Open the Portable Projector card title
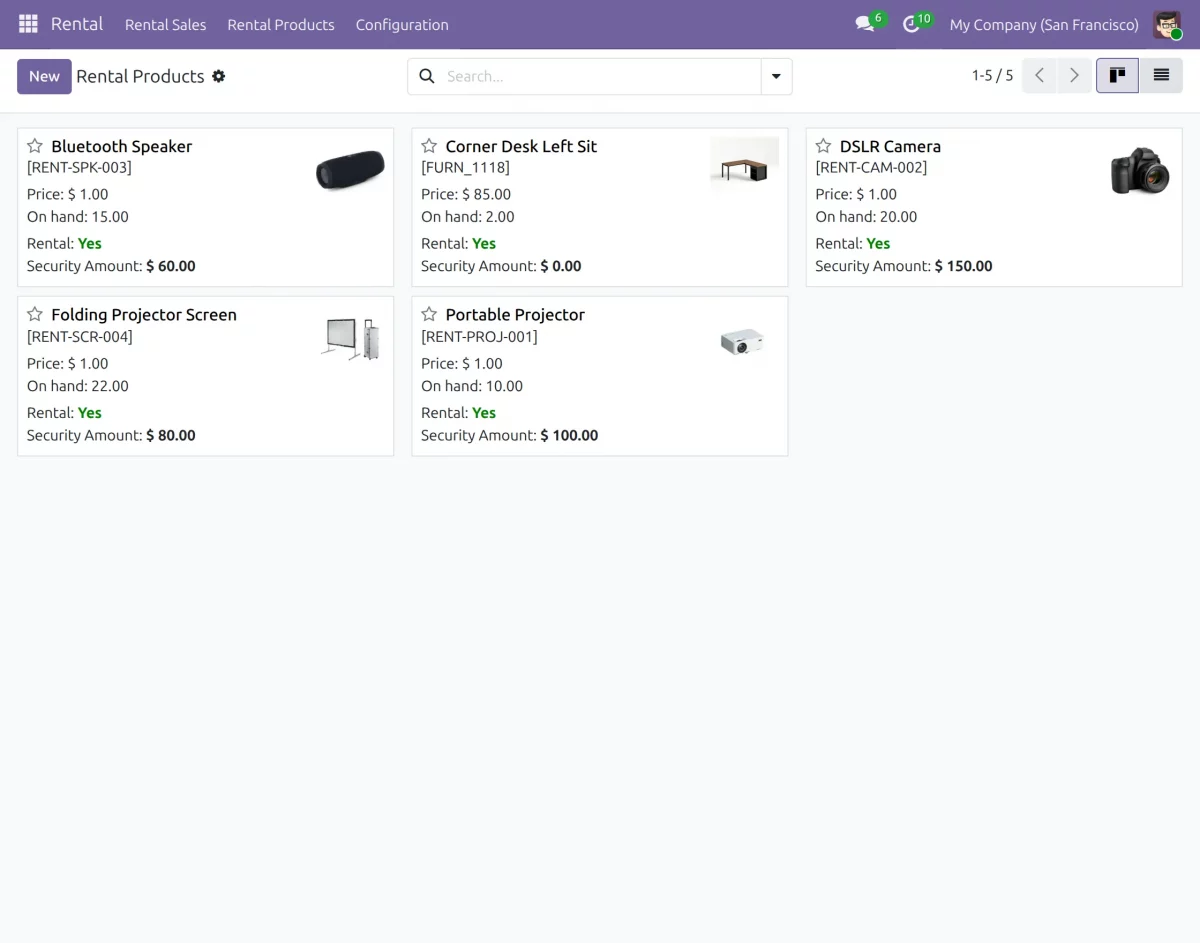 515,314
